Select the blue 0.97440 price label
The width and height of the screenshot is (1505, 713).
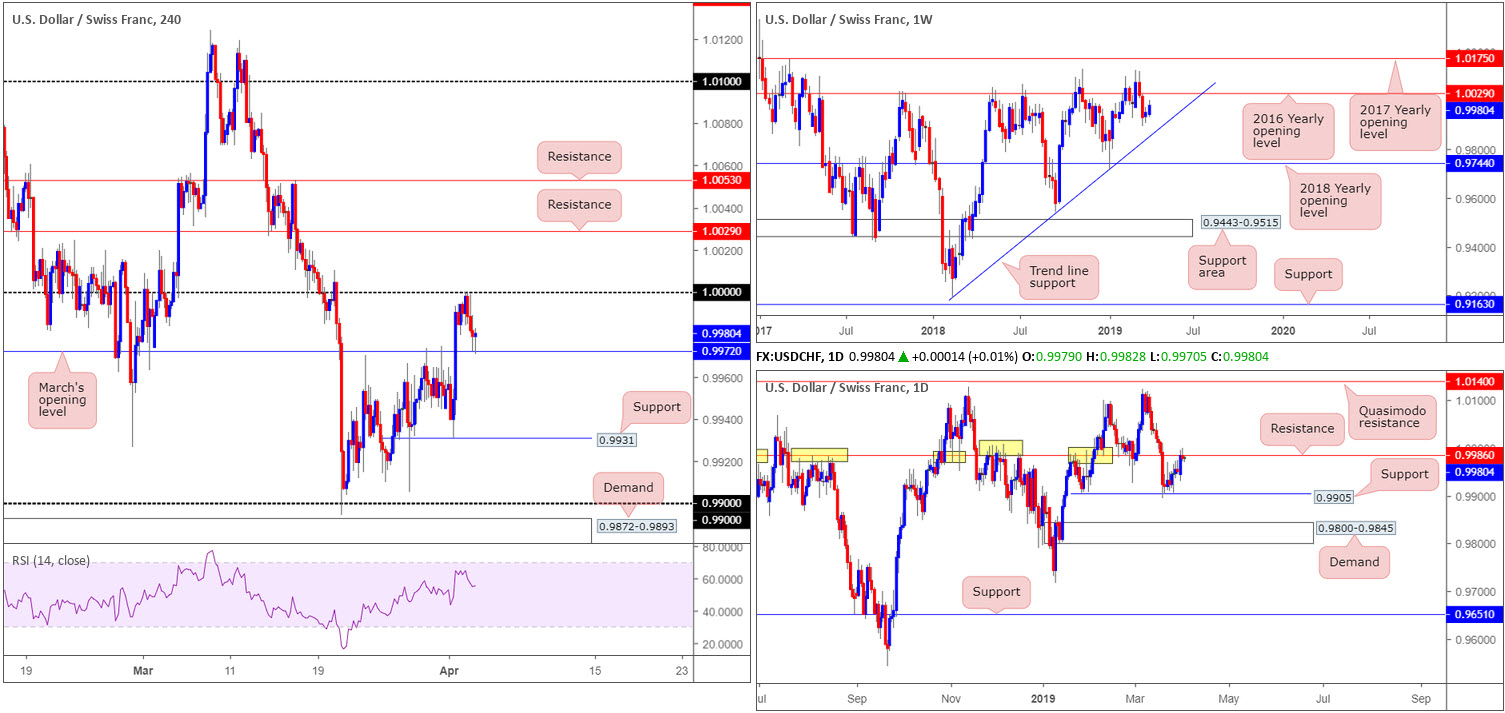[x=1475, y=163]
